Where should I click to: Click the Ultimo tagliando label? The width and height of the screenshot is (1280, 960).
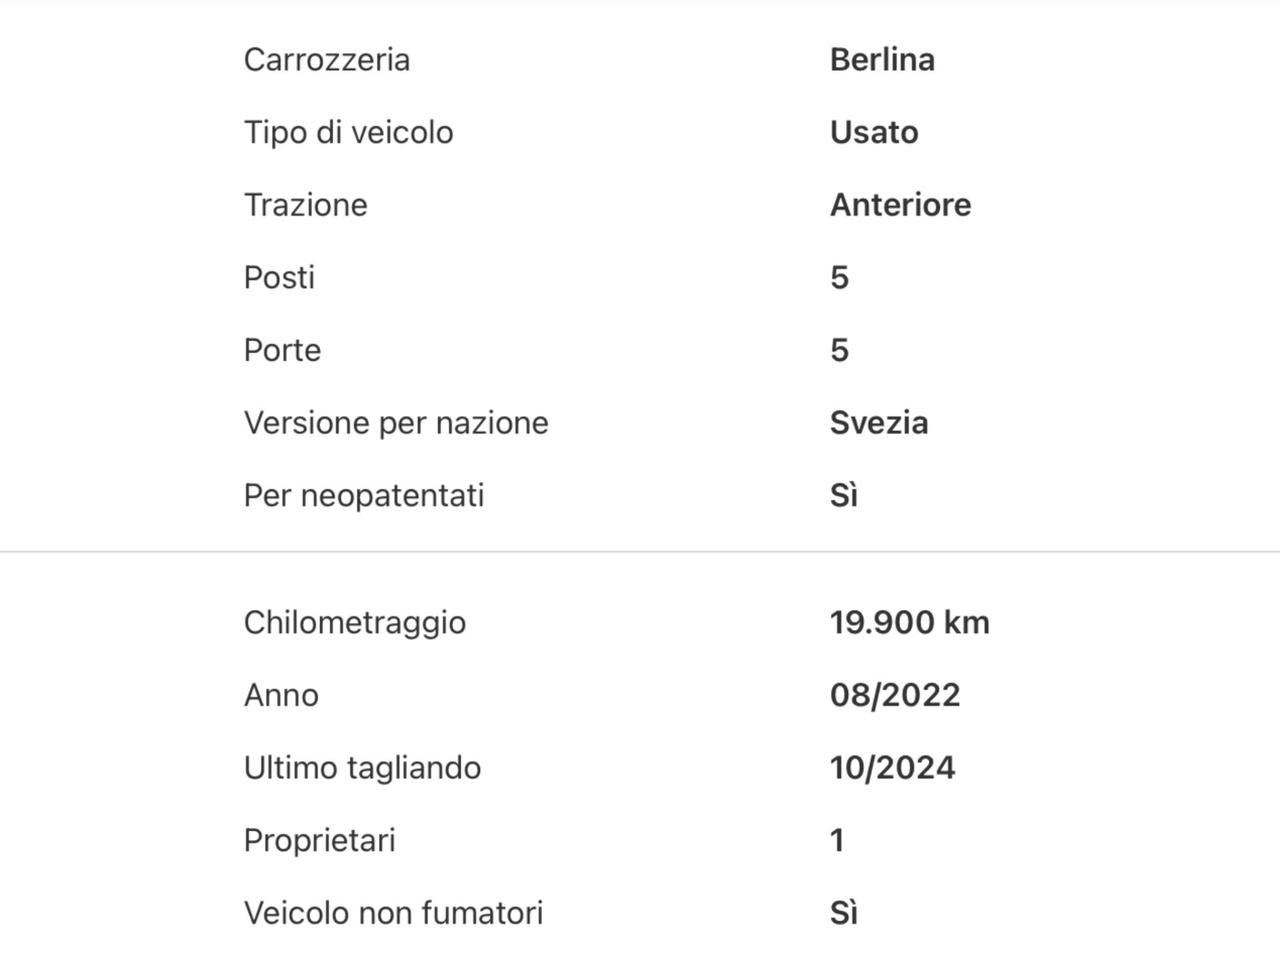point(362,768)
